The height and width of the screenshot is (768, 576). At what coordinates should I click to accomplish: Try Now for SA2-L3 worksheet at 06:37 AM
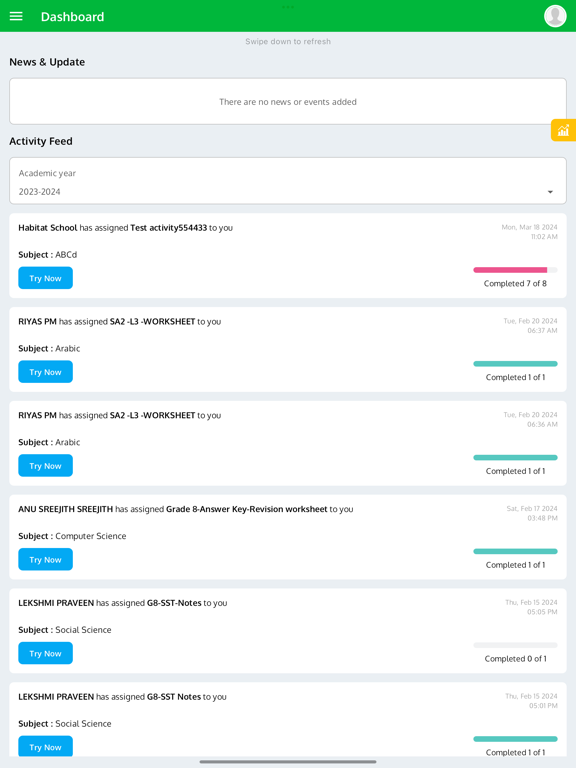coord(46,372)
